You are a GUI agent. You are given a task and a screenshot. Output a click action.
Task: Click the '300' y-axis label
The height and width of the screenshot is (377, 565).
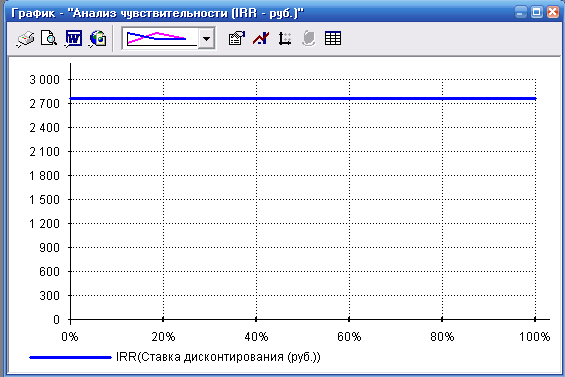50,296
